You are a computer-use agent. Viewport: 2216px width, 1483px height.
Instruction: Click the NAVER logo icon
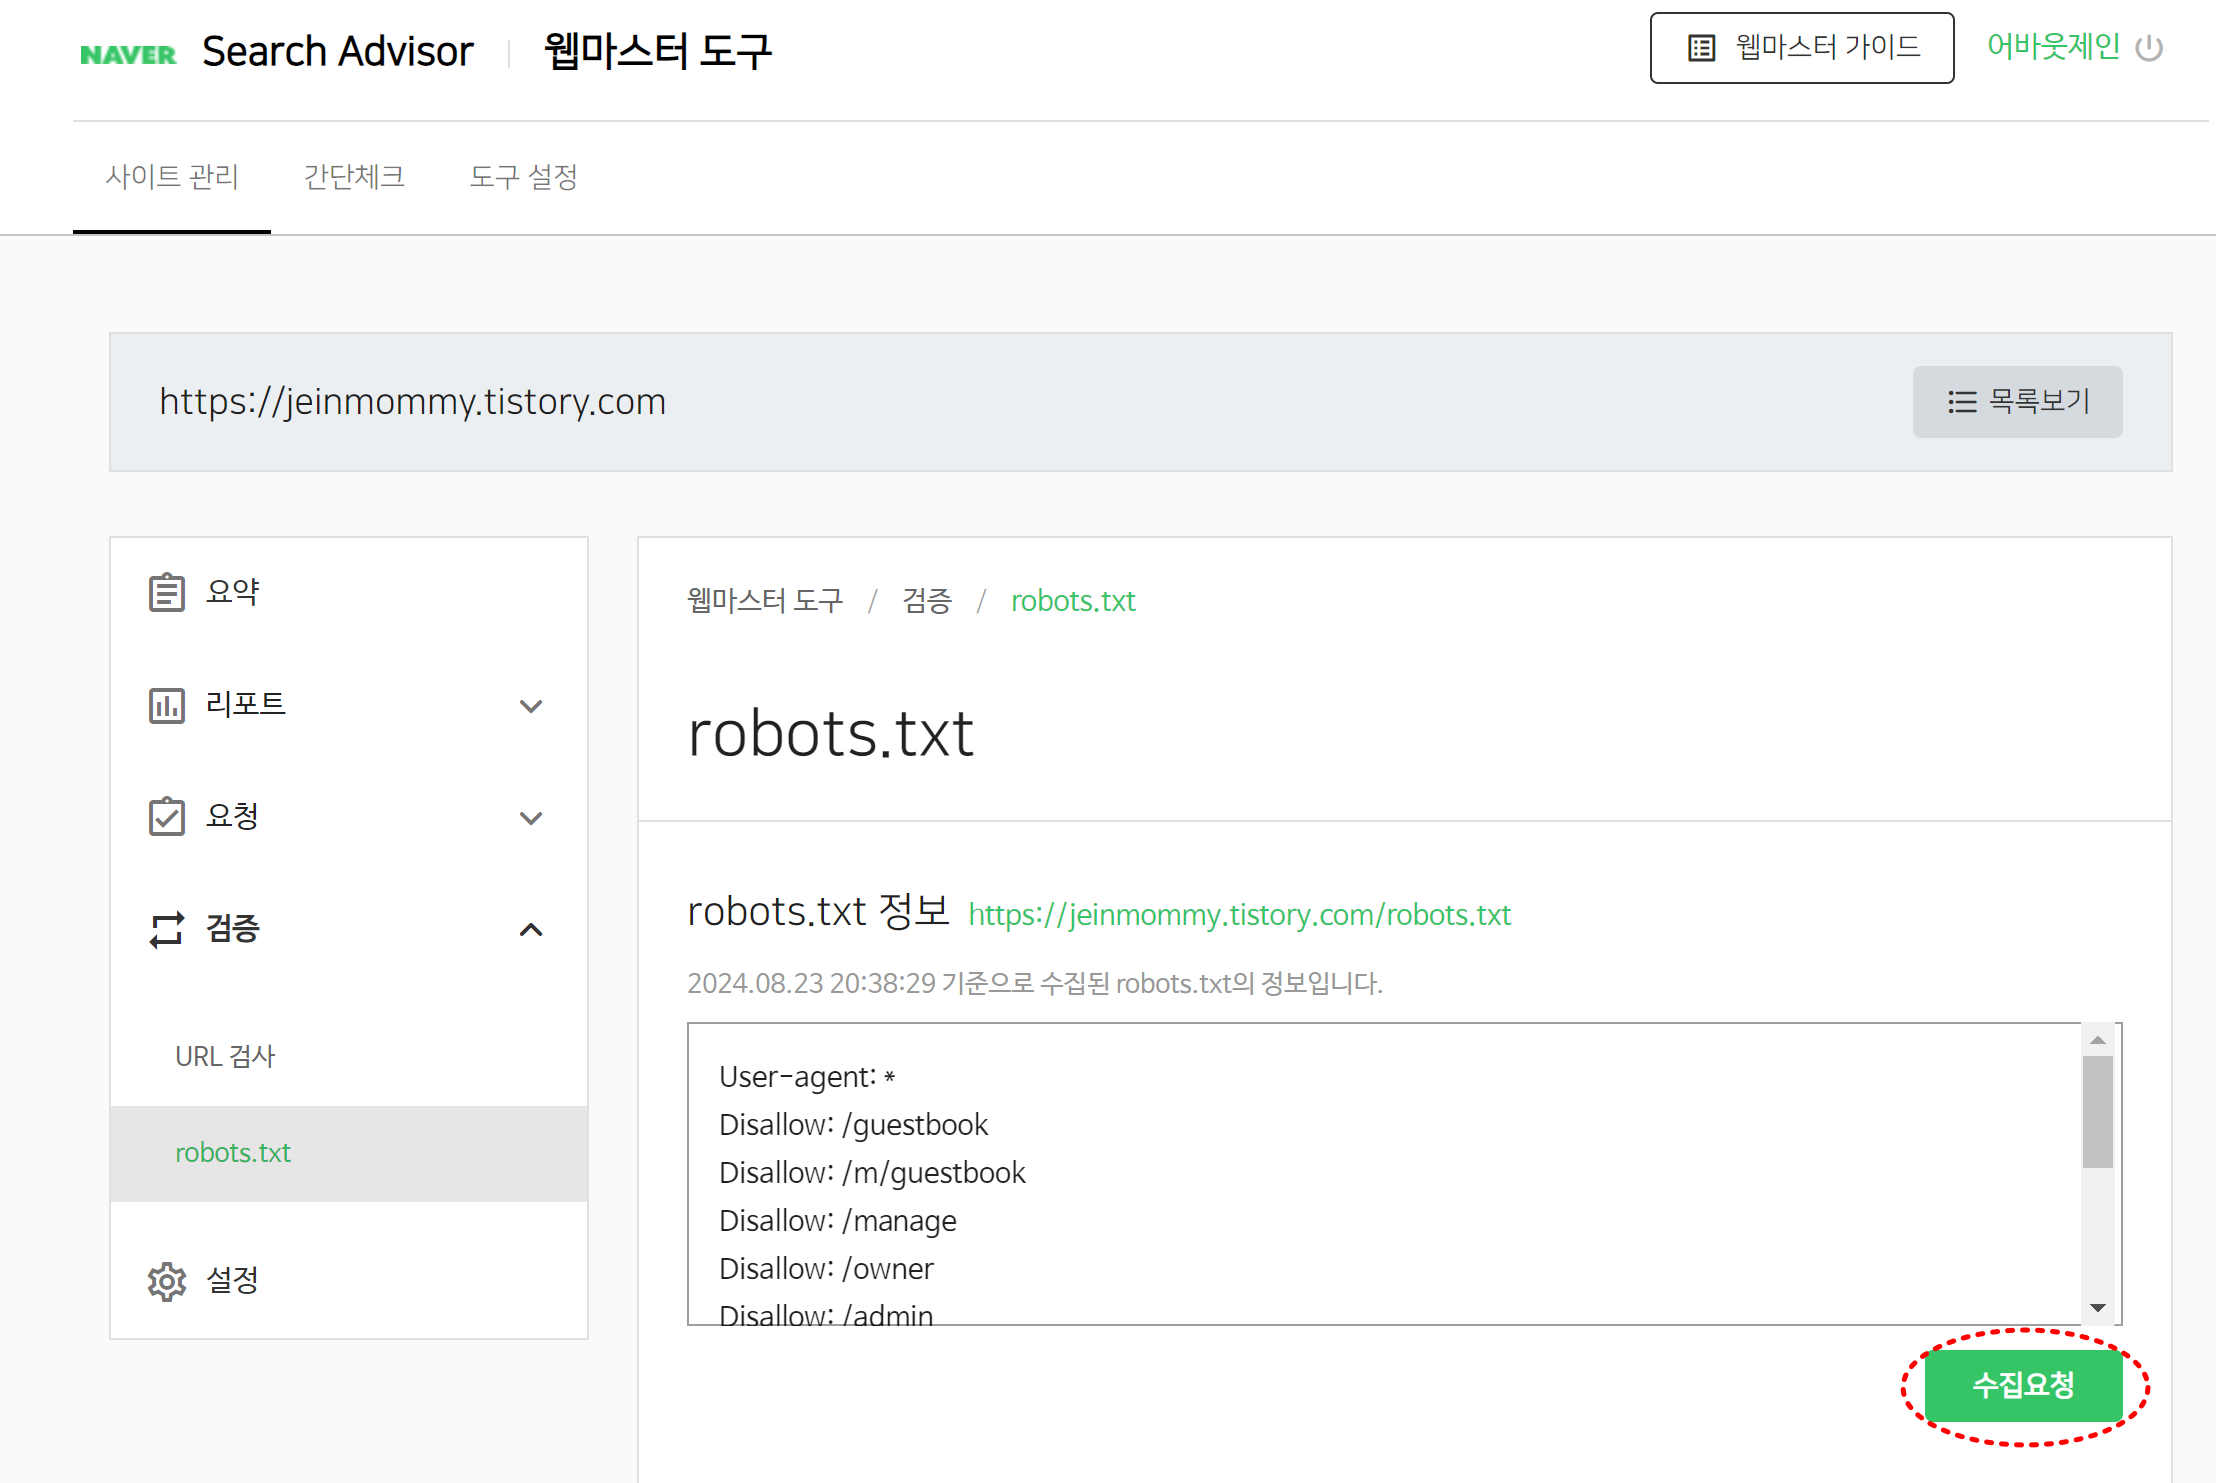tap(128, 54)
